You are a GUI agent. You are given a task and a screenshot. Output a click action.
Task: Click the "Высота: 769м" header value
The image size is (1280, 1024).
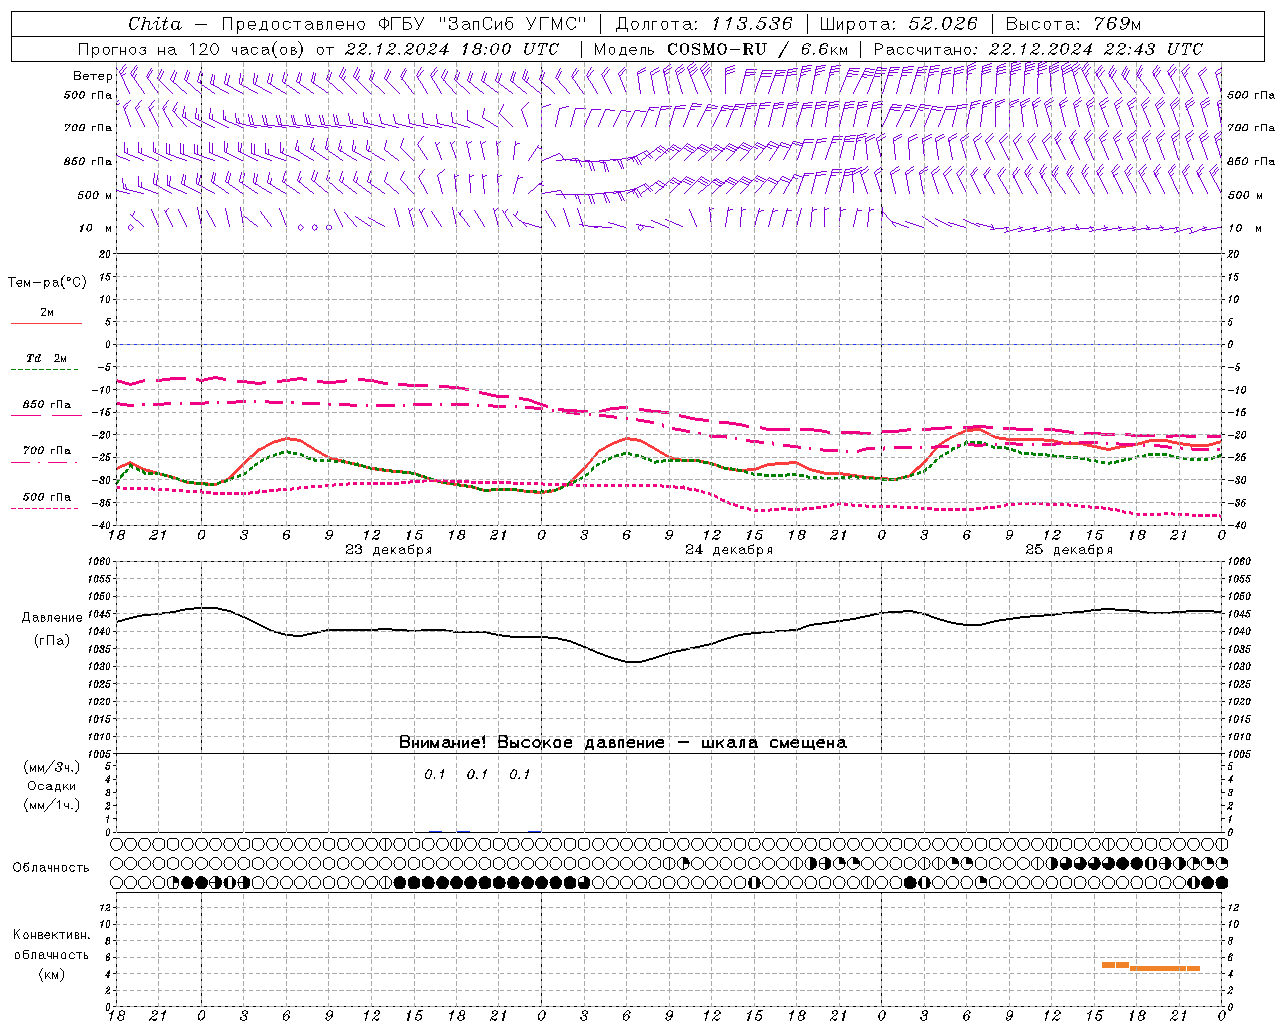click(x=1073, y=24)
